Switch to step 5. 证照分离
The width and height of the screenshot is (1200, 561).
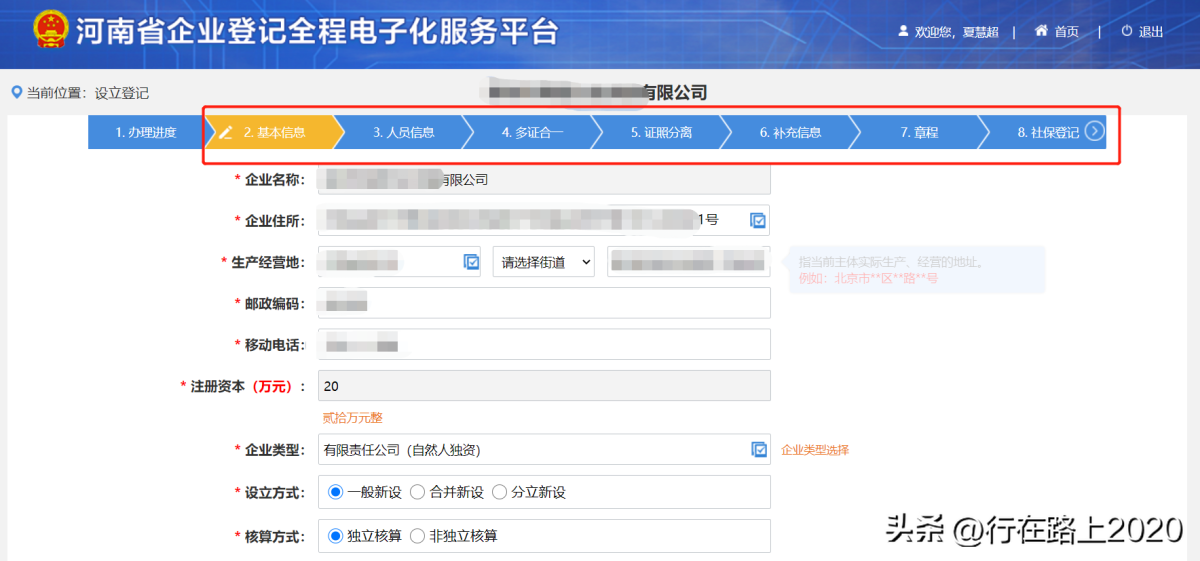(x=661, y=132)
